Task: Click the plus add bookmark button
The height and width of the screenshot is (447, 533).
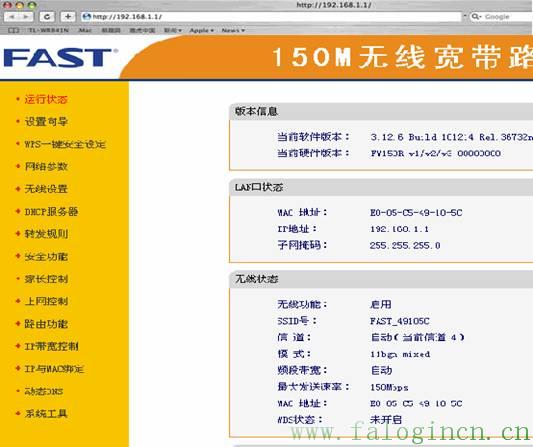Action: pyautogui.click(x=68, y=16)
